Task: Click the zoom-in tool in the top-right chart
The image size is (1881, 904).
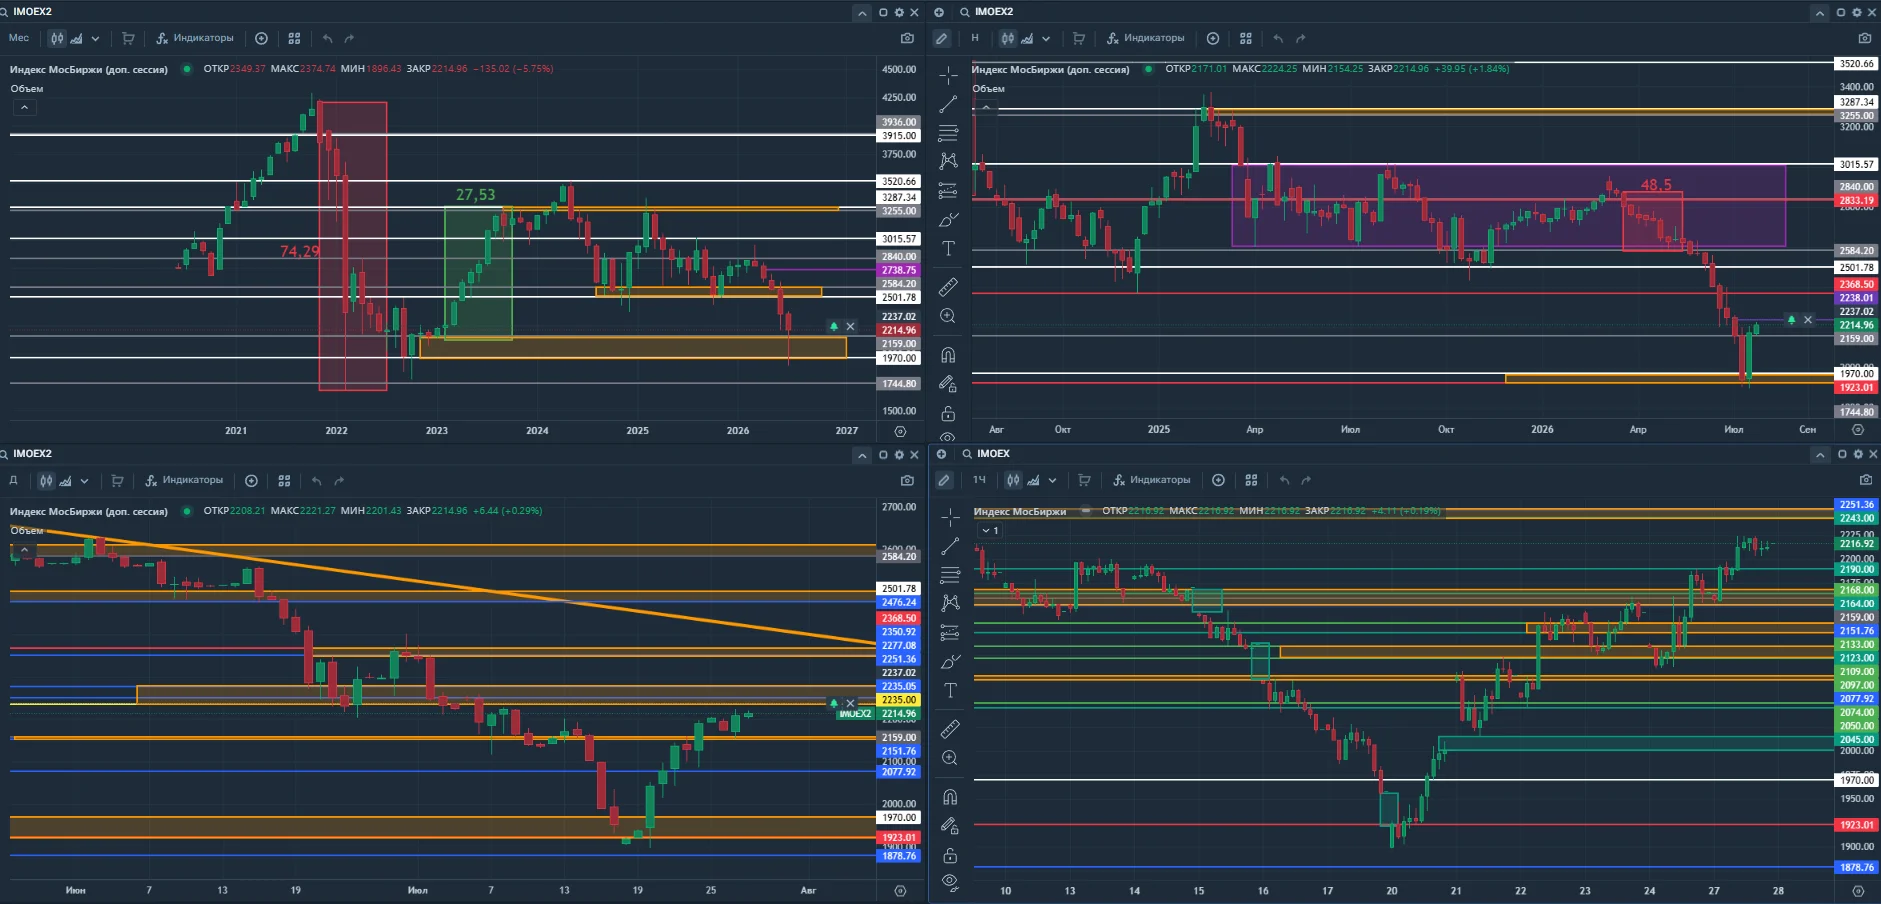Action: pyautogui.click(x=948, y=316)
